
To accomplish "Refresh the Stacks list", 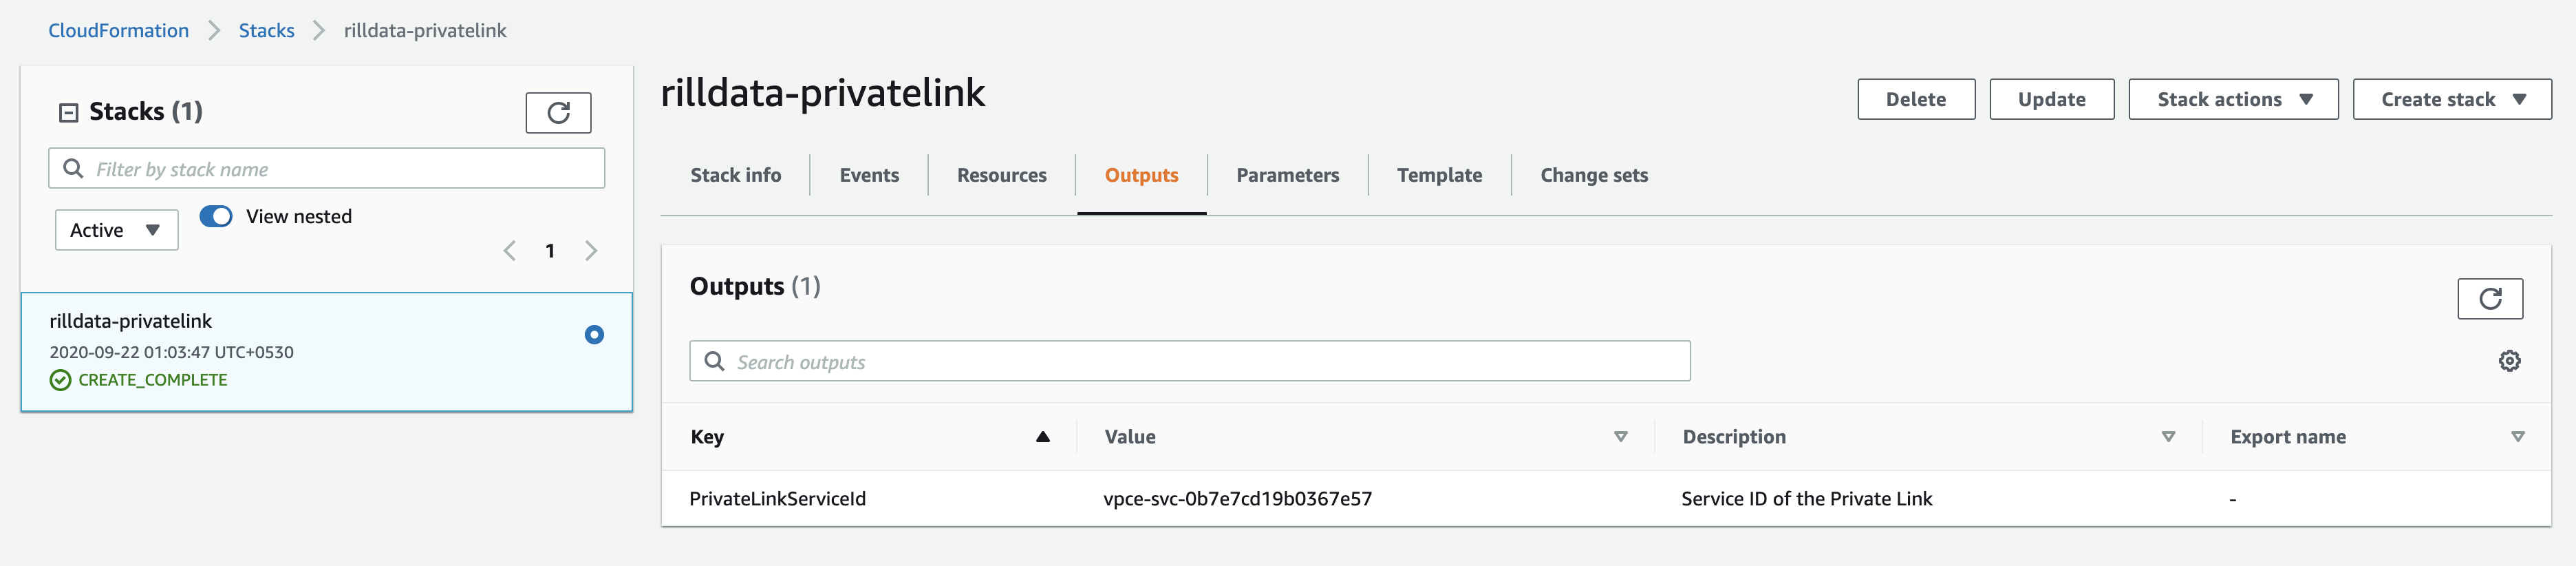I will tap(558, 112).
